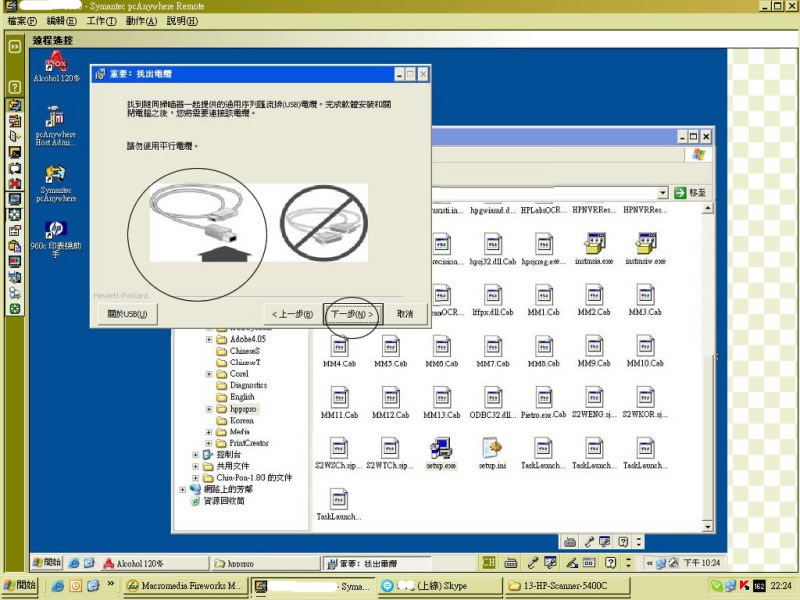Select 資源回收筒 in tree
The image size is (800, 600).
tap(218, 501)
